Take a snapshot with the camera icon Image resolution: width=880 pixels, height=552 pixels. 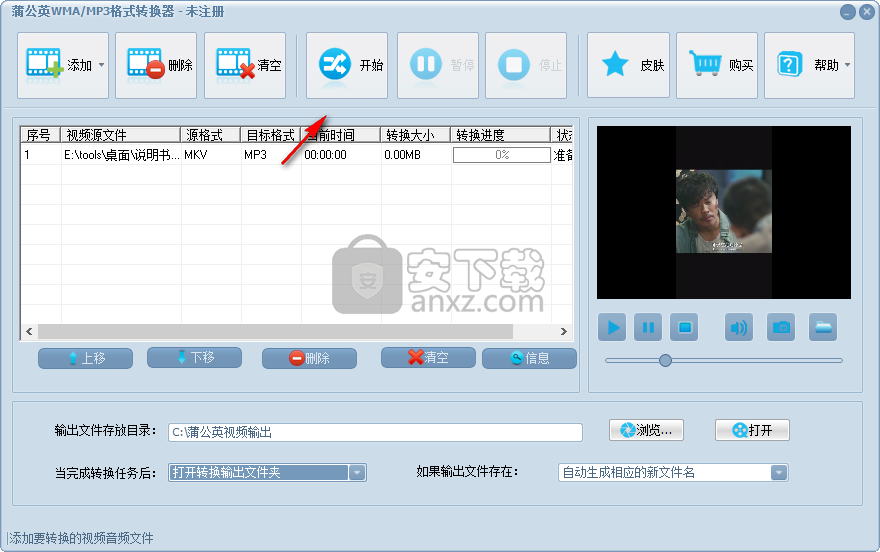tap(781, 327)
